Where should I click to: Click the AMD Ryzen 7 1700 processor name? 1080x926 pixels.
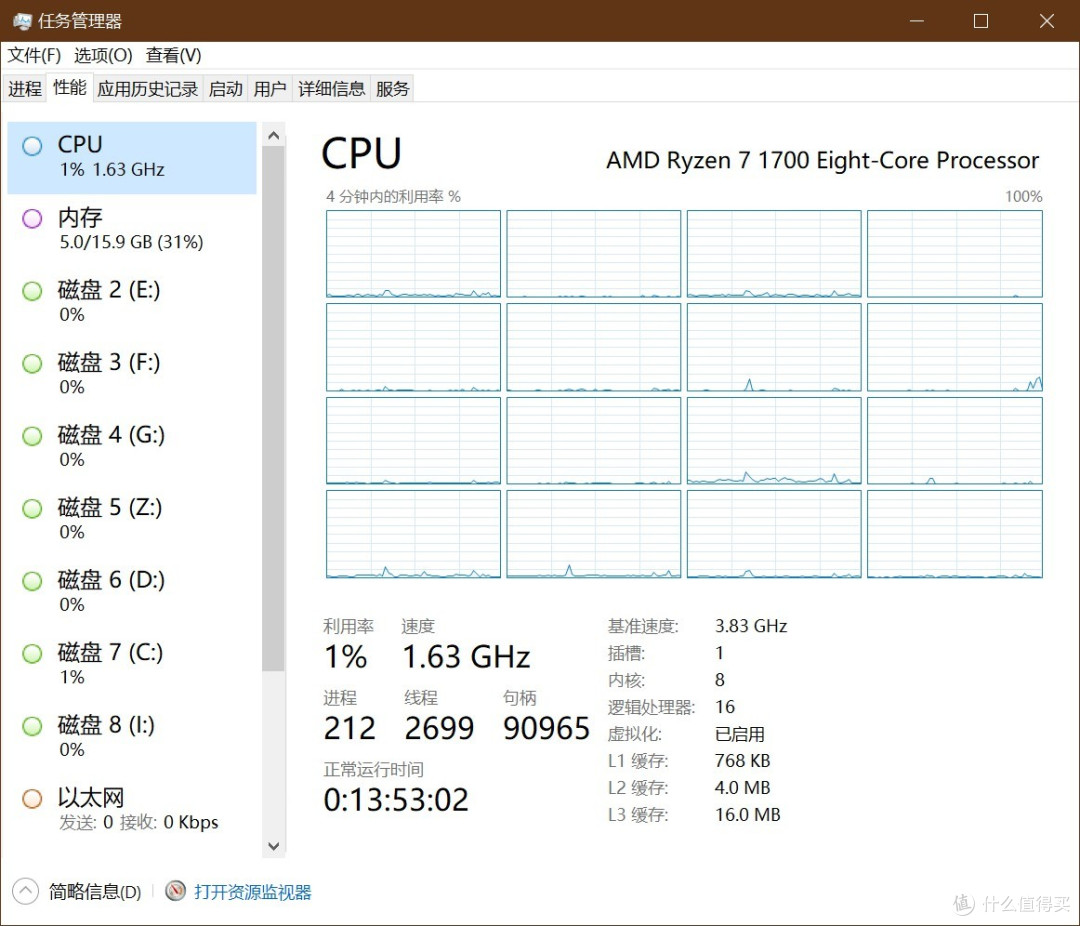pyautogui.click(x=822, y=161)
